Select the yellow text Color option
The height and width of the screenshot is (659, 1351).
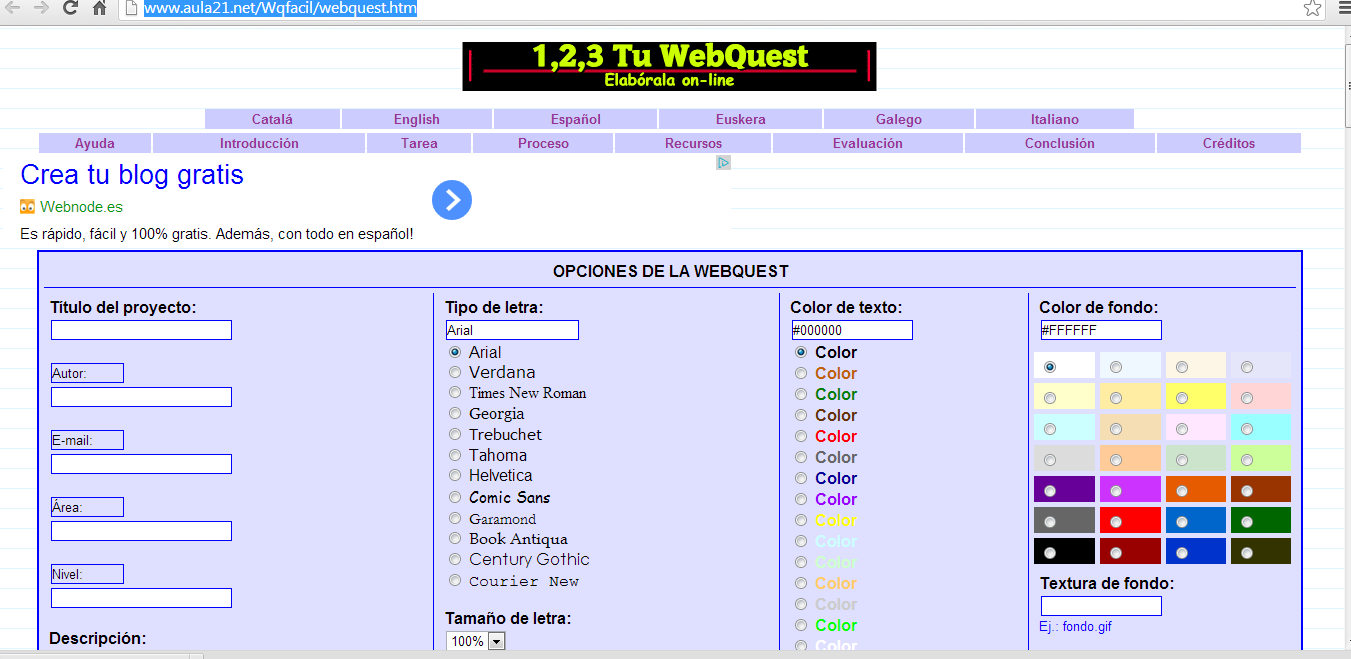tap(801, 520)
